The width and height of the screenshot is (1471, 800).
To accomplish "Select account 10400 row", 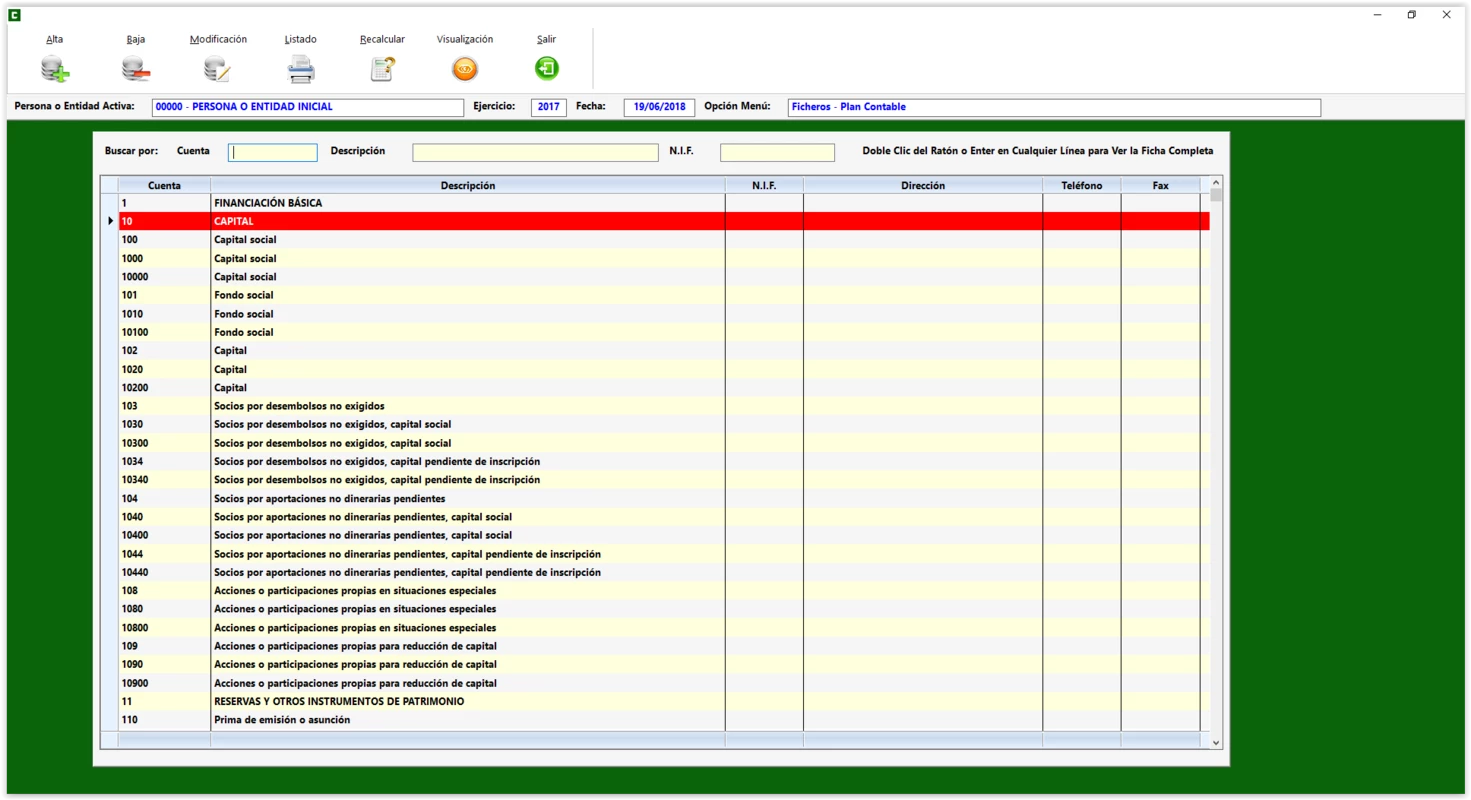I will 663,536.
